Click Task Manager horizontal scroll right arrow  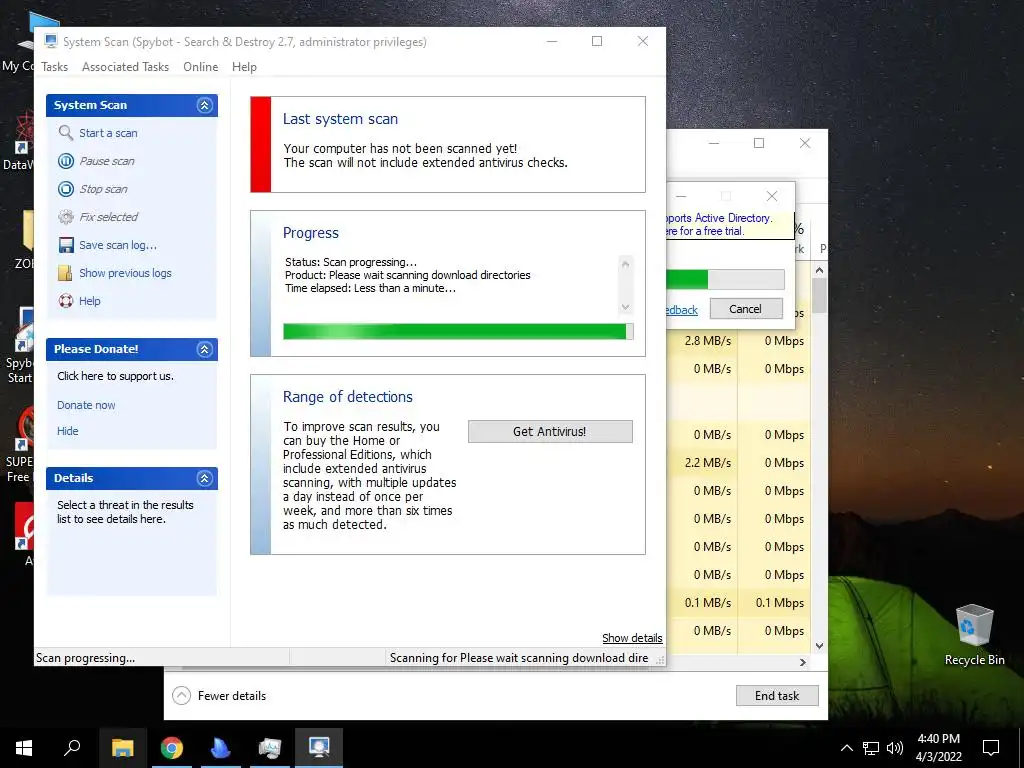click(803, 662)
